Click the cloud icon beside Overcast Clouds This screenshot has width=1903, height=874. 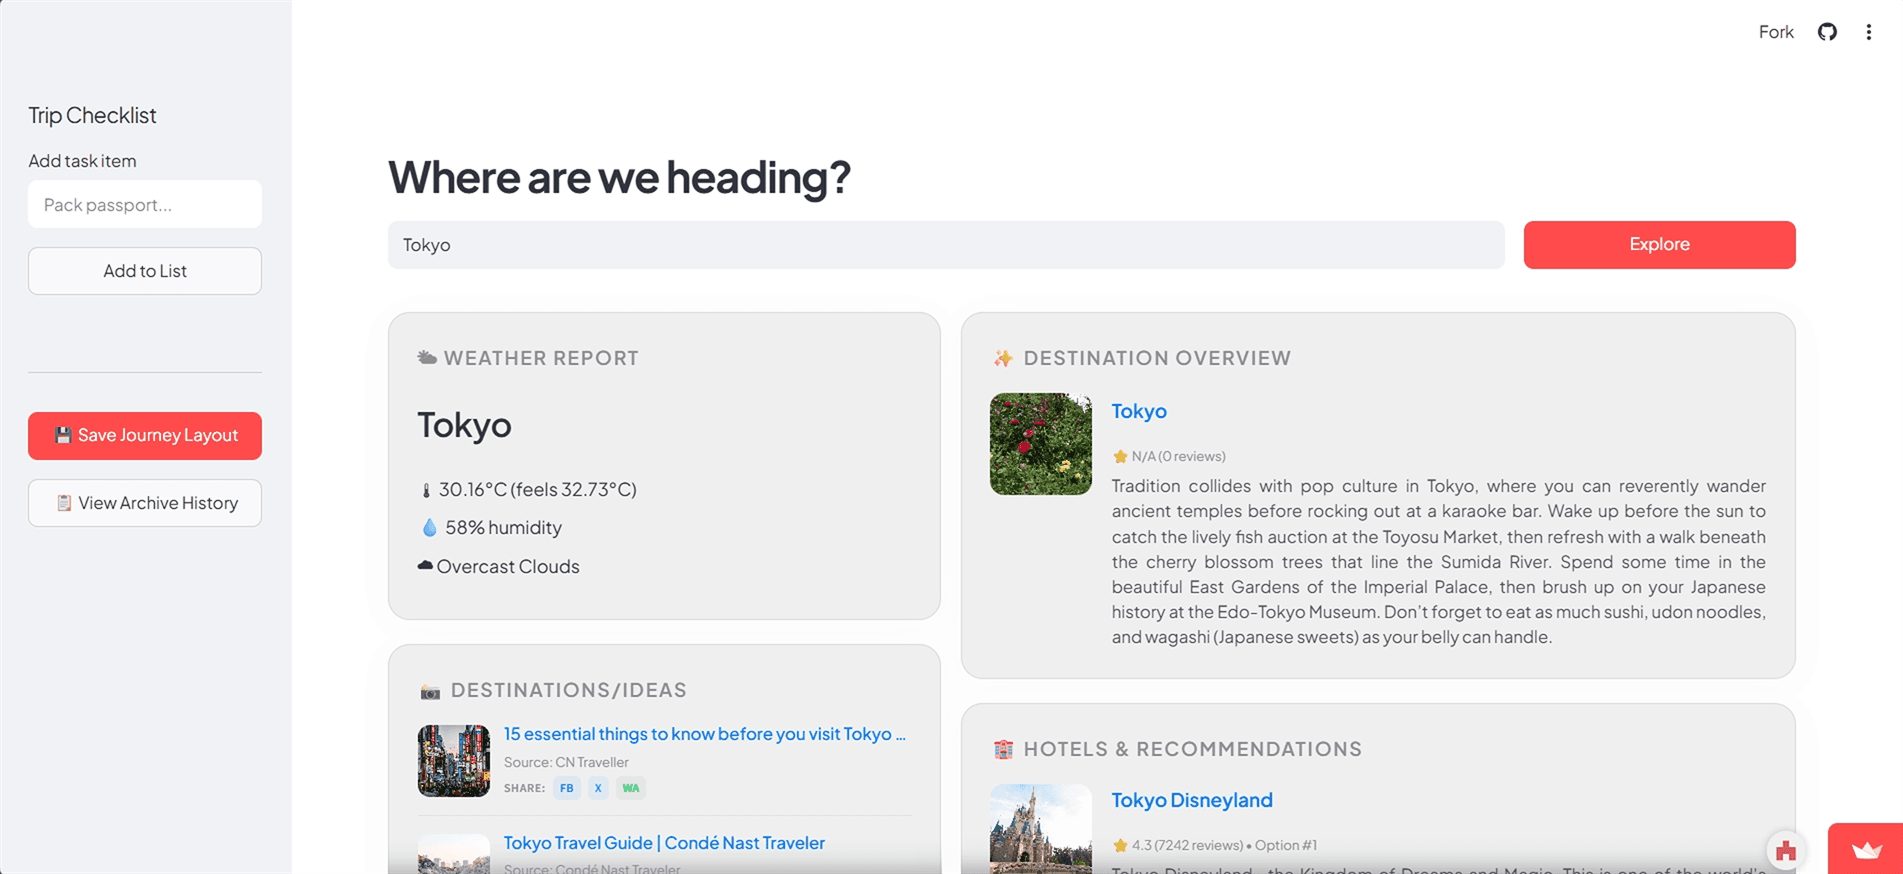[425, 565]
